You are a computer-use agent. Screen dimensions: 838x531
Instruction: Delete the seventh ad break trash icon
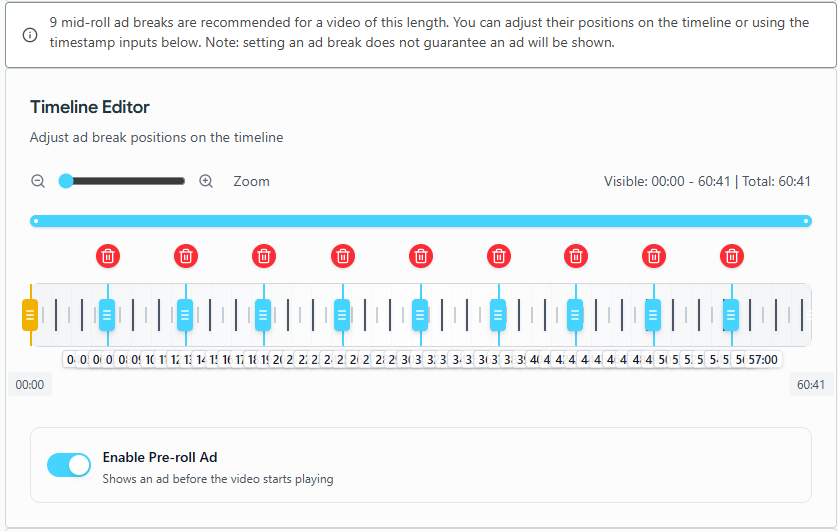point(576,256)
